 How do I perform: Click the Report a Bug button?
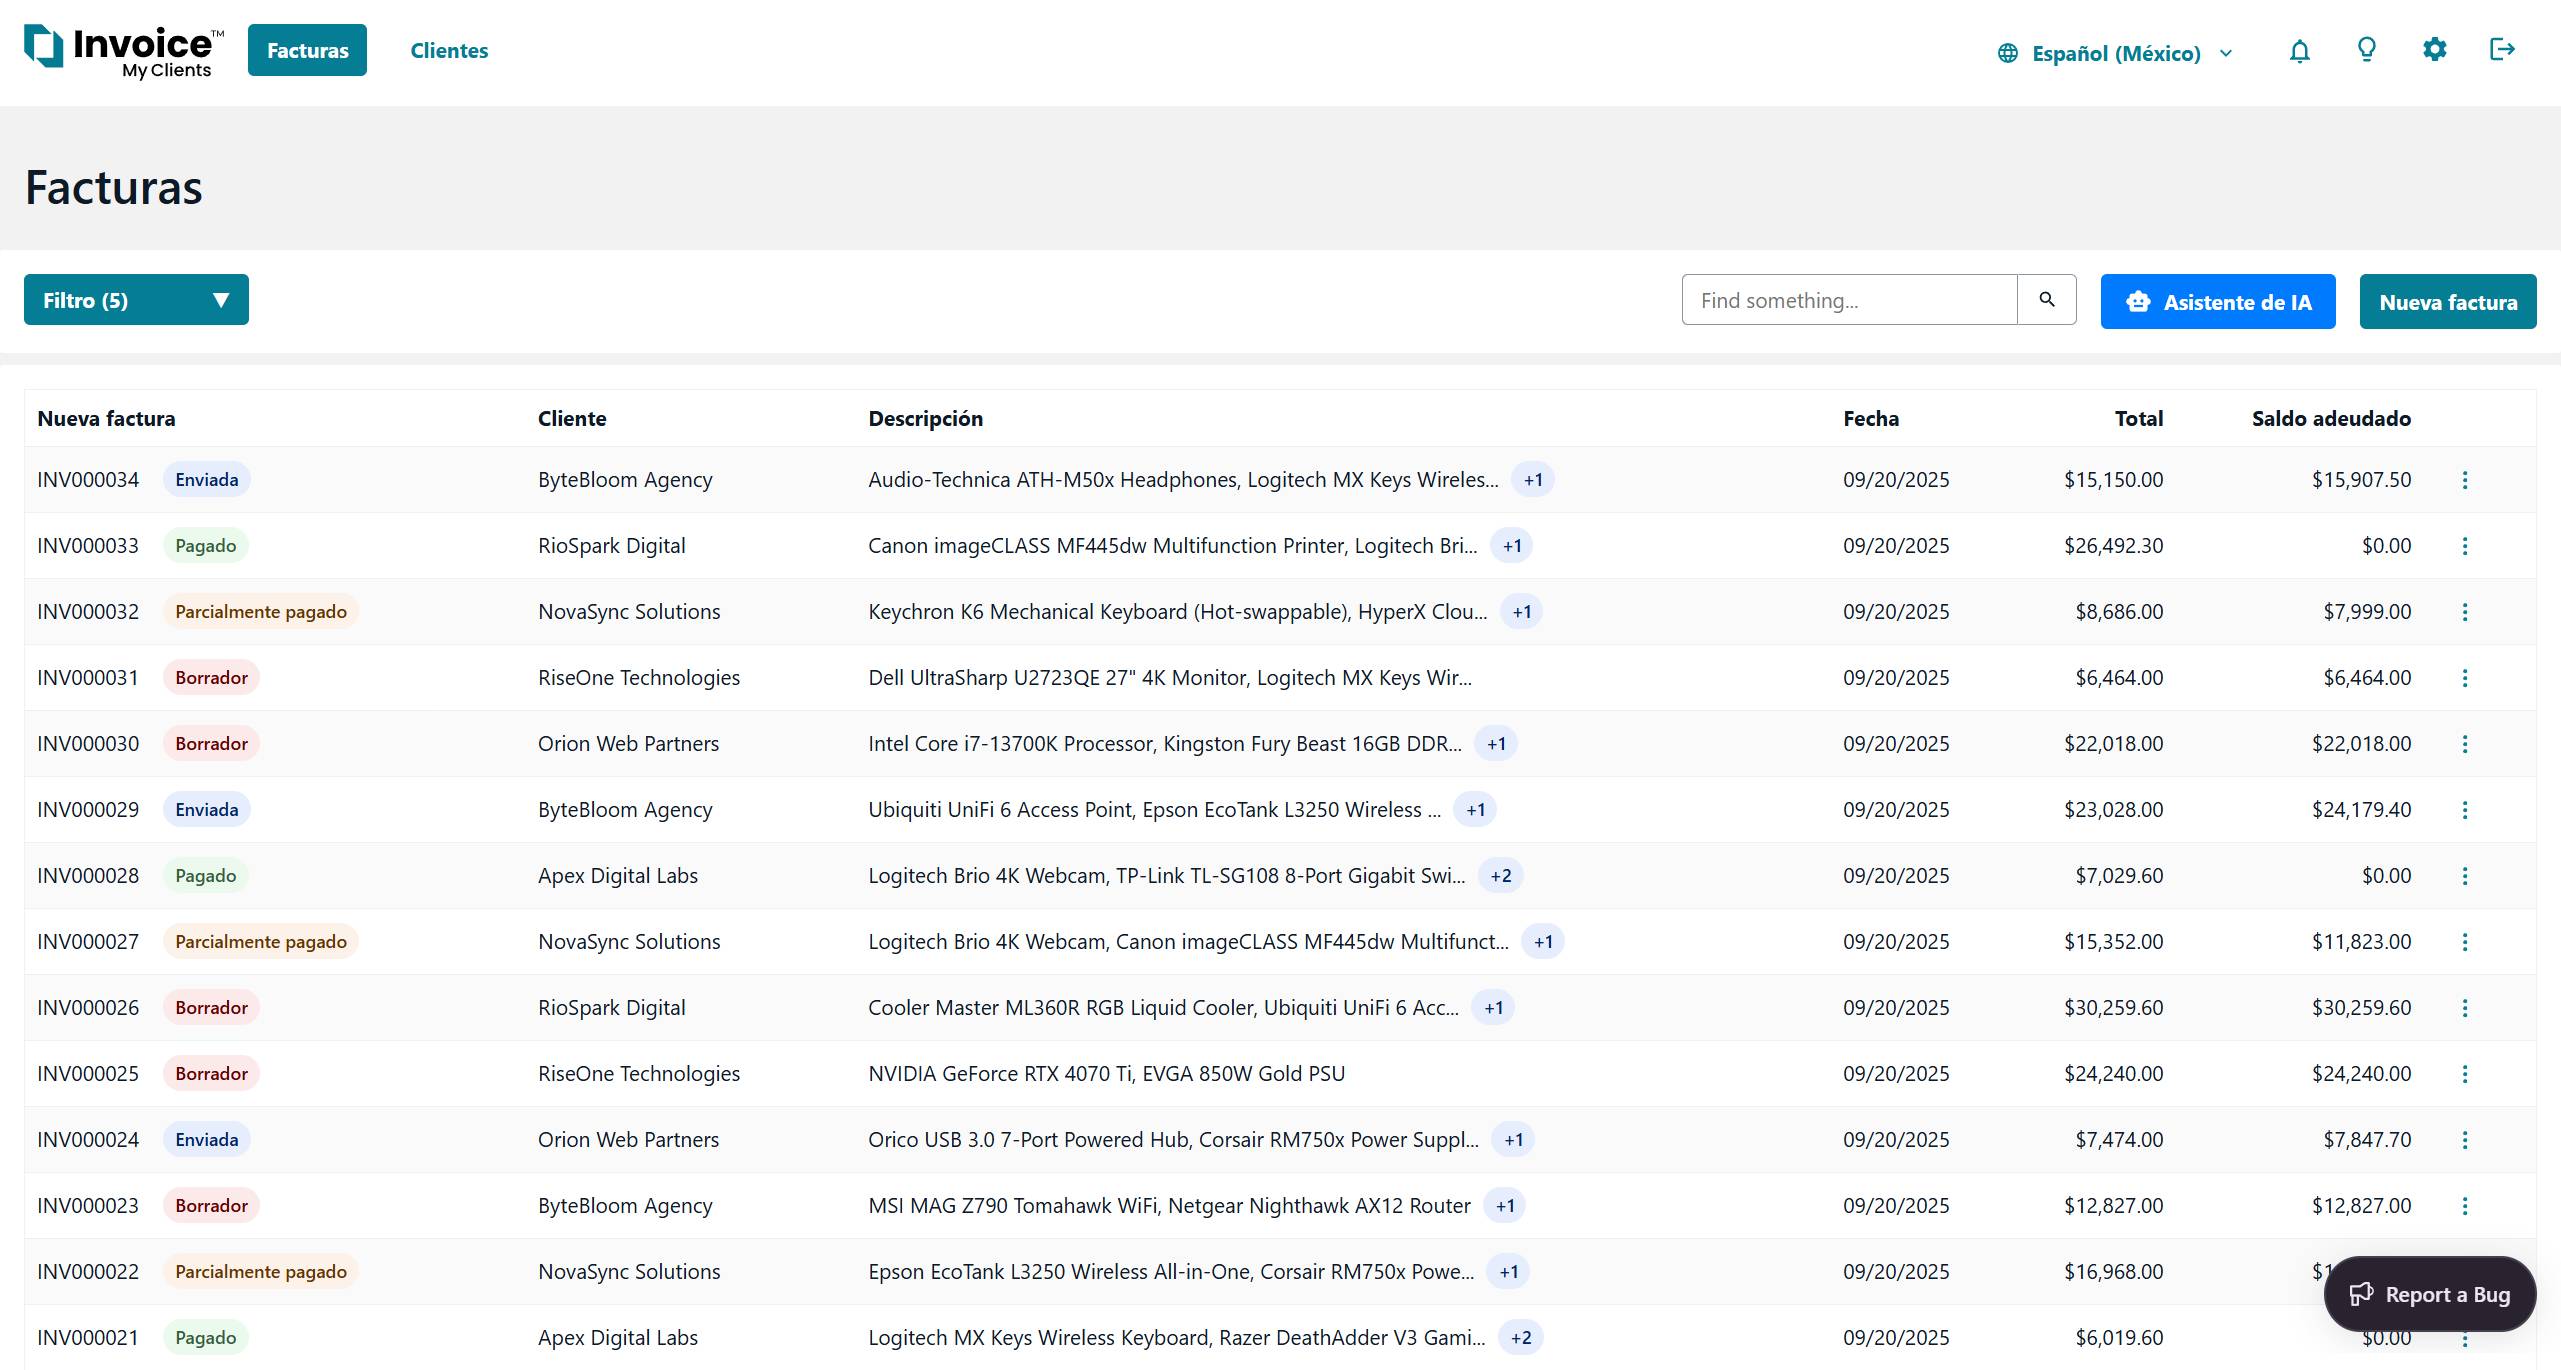tap(2429, 1294)
